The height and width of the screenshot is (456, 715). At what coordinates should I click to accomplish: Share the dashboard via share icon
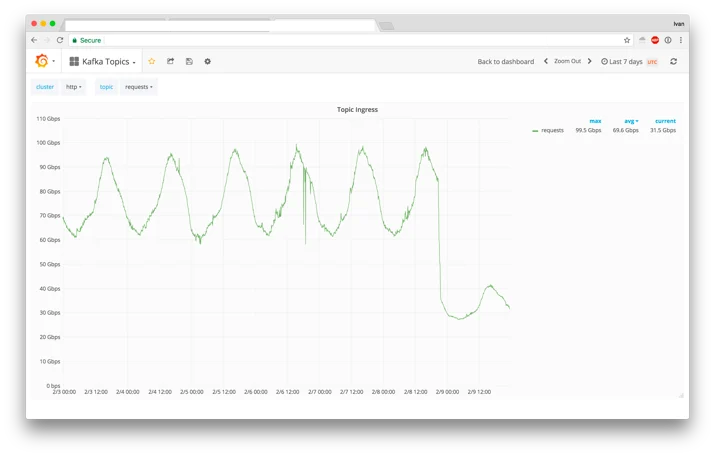pyautogui.click(x=171, y=61)
